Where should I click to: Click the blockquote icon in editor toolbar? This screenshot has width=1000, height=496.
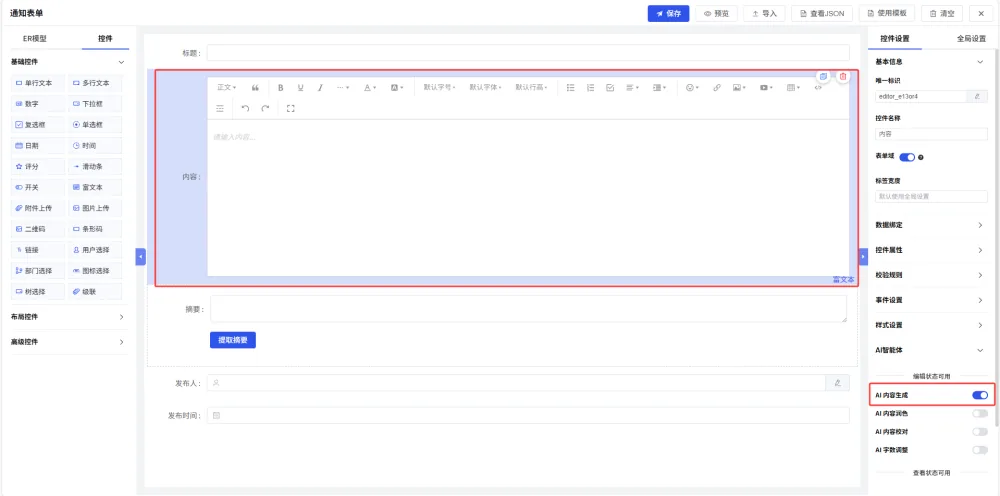pos(255,87)
